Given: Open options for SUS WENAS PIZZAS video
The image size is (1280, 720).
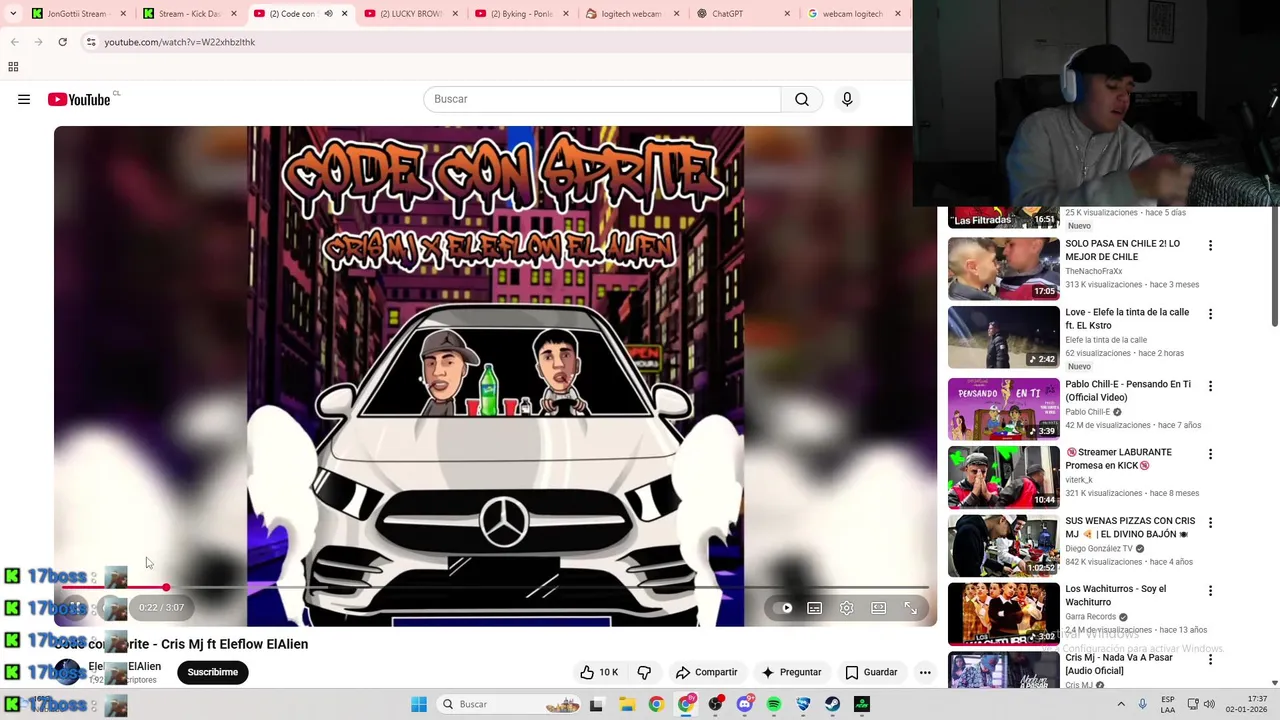Looking at the screenshot, I should pyautogui.click(x=1210, y=523).
